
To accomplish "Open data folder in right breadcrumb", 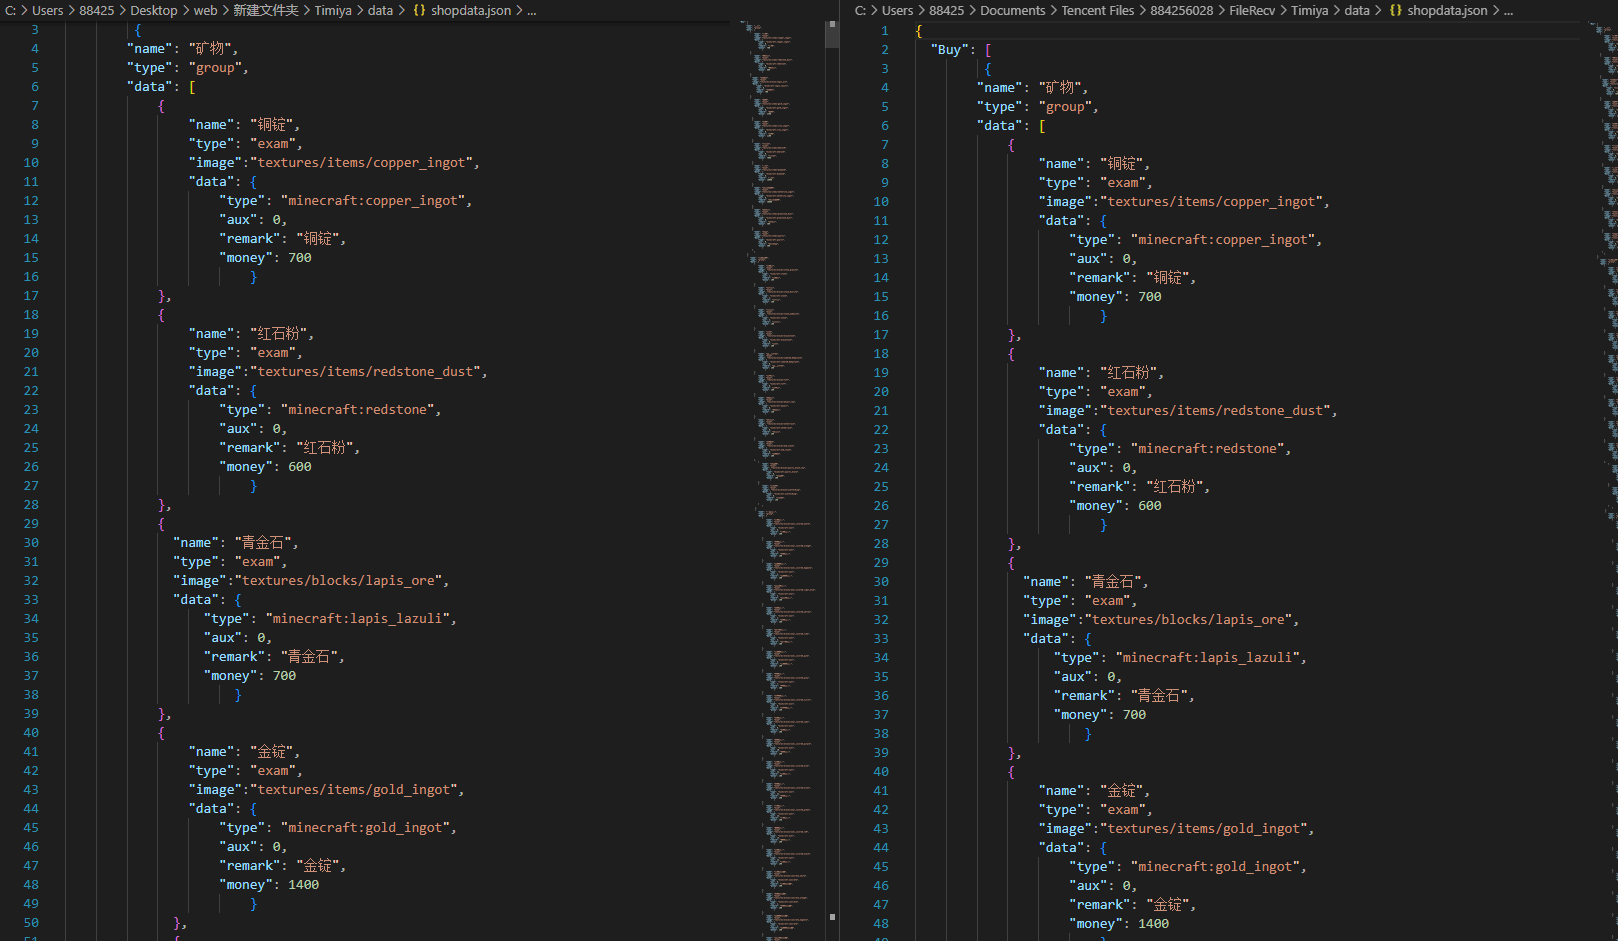I will [1357, 10].
